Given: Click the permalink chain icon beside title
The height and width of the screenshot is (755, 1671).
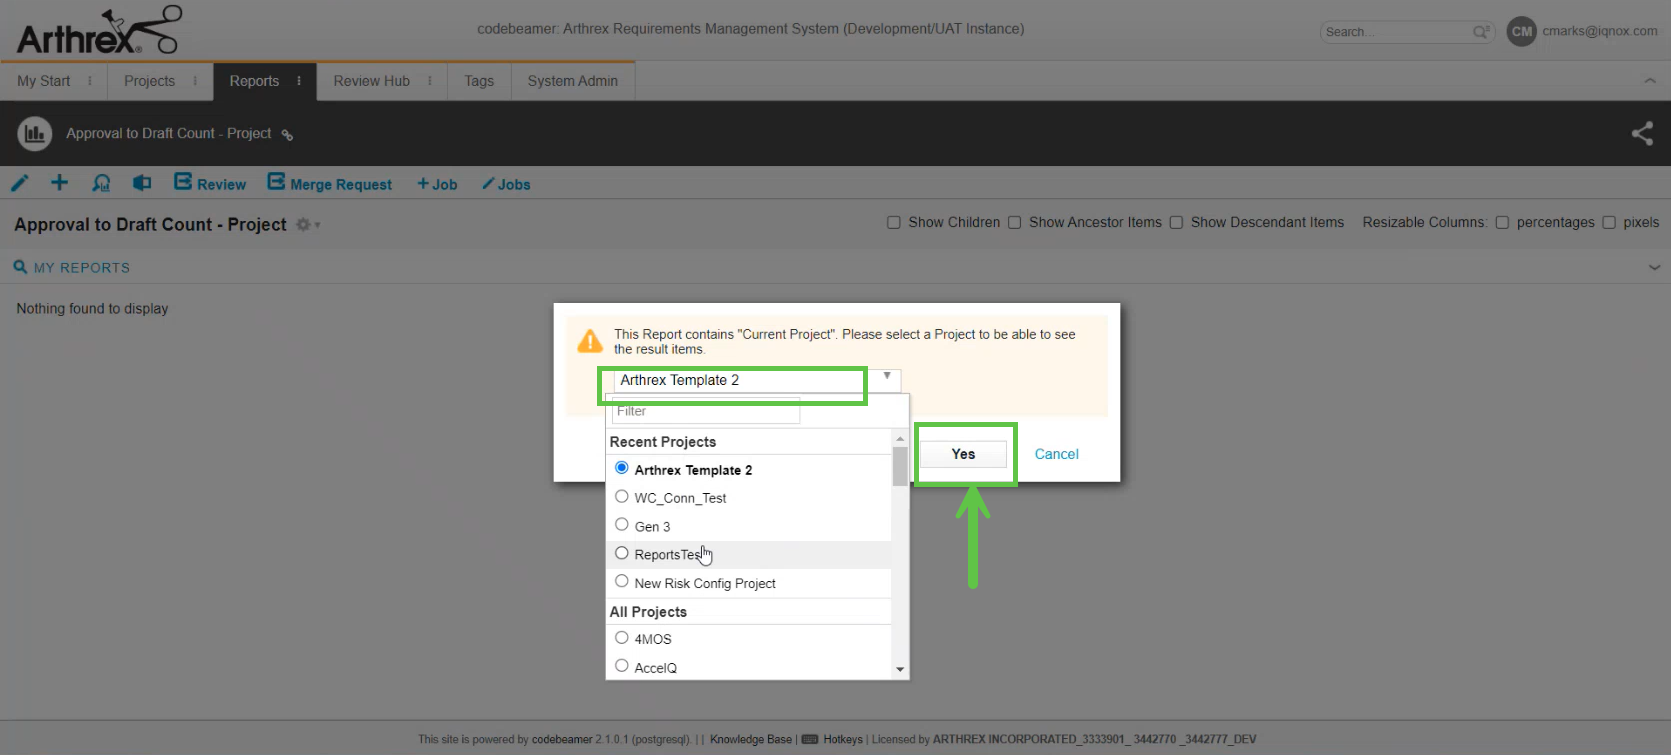Looking at the screenshot, I should [x=287, y=135].
